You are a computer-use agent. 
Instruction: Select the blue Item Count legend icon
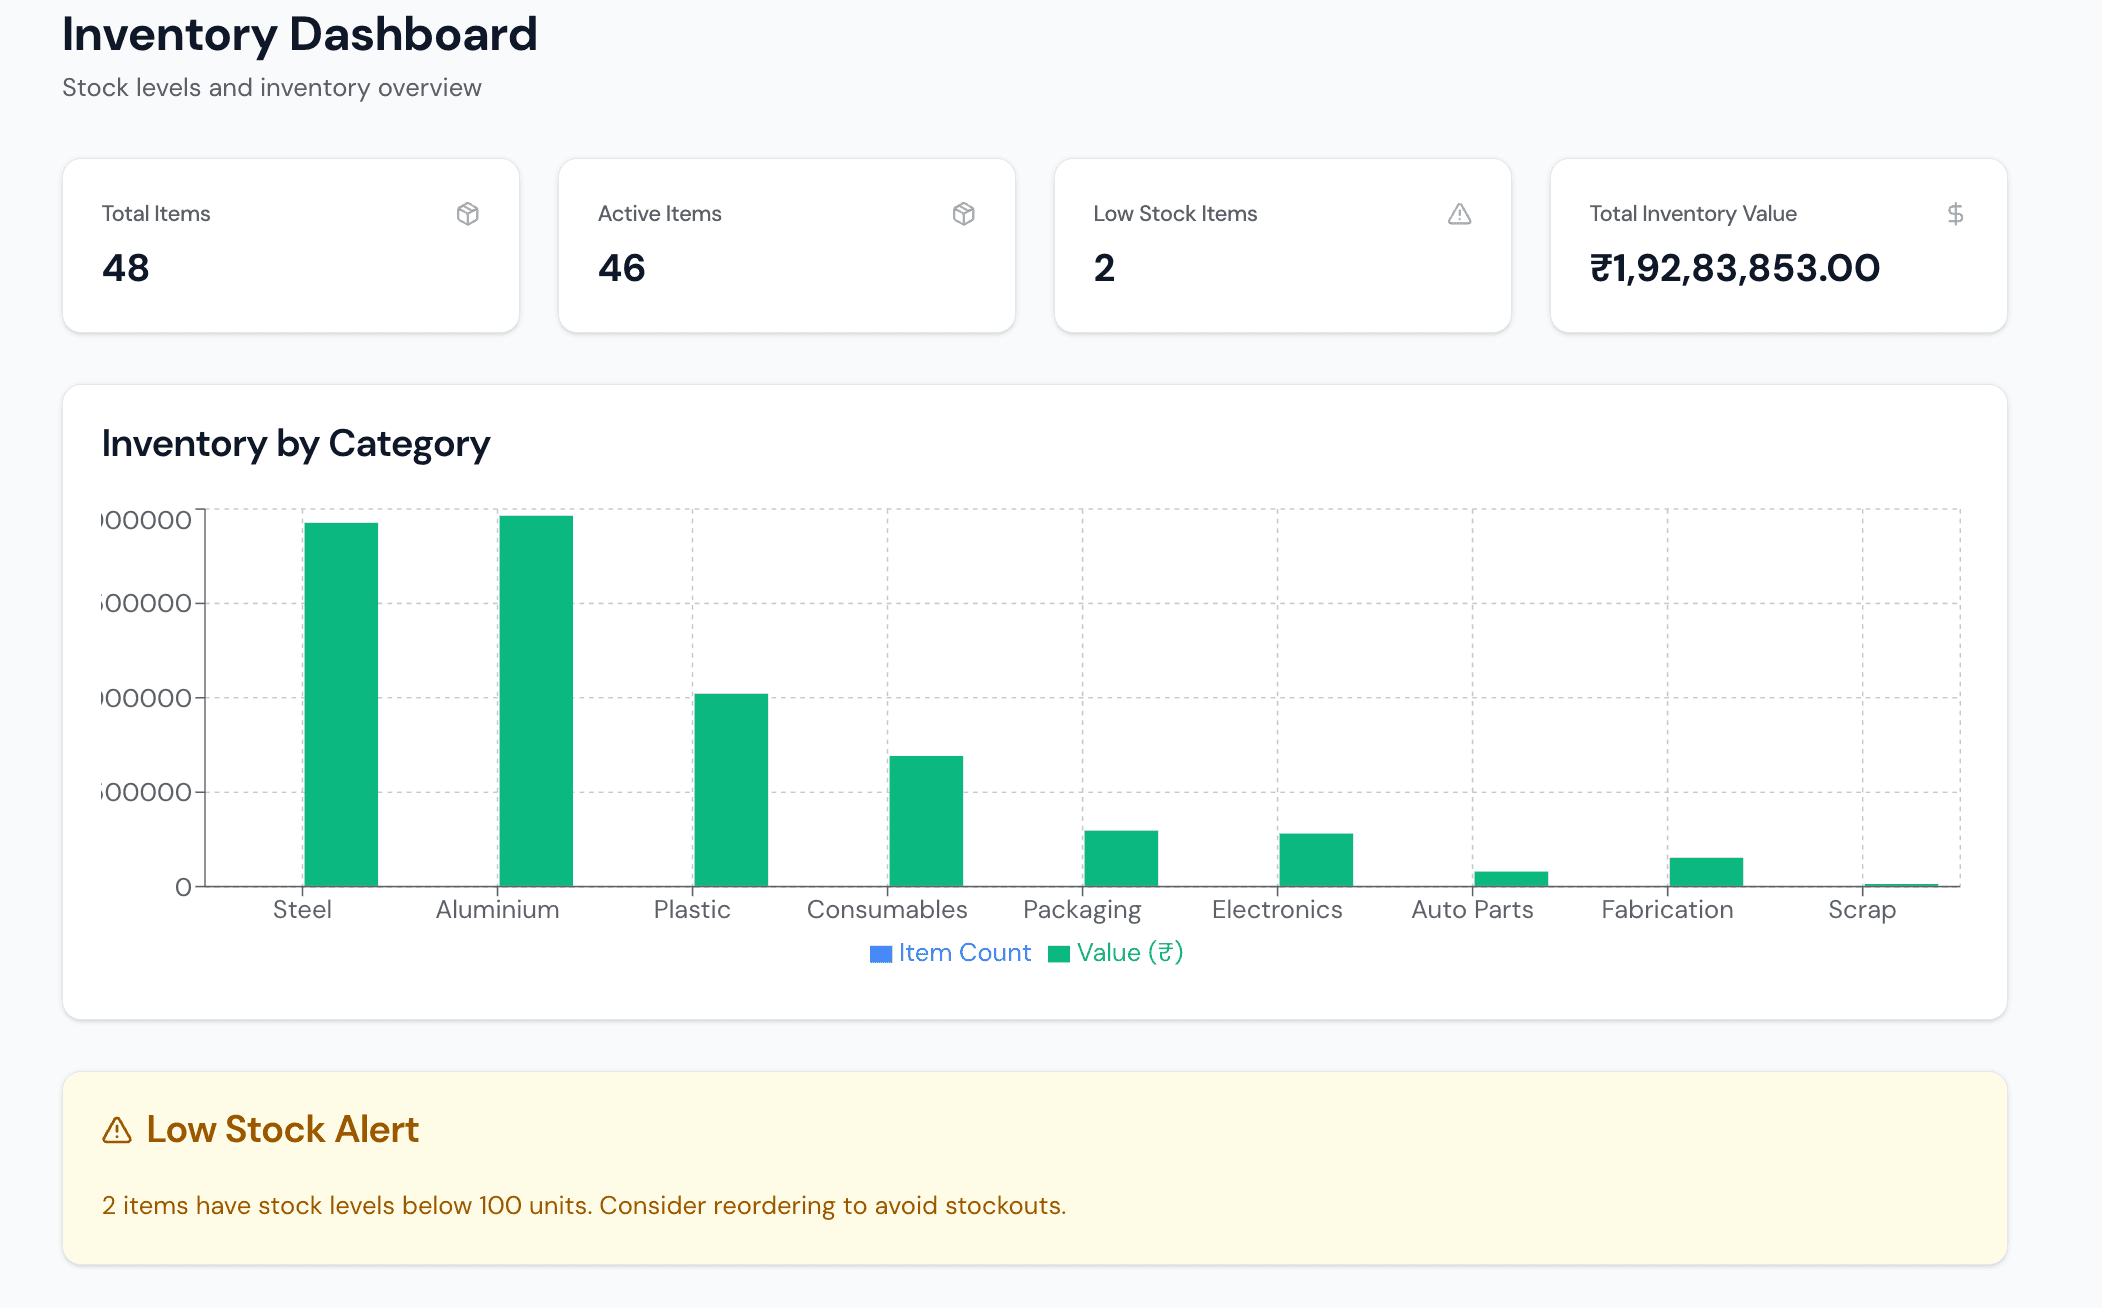tap(879, 952)
